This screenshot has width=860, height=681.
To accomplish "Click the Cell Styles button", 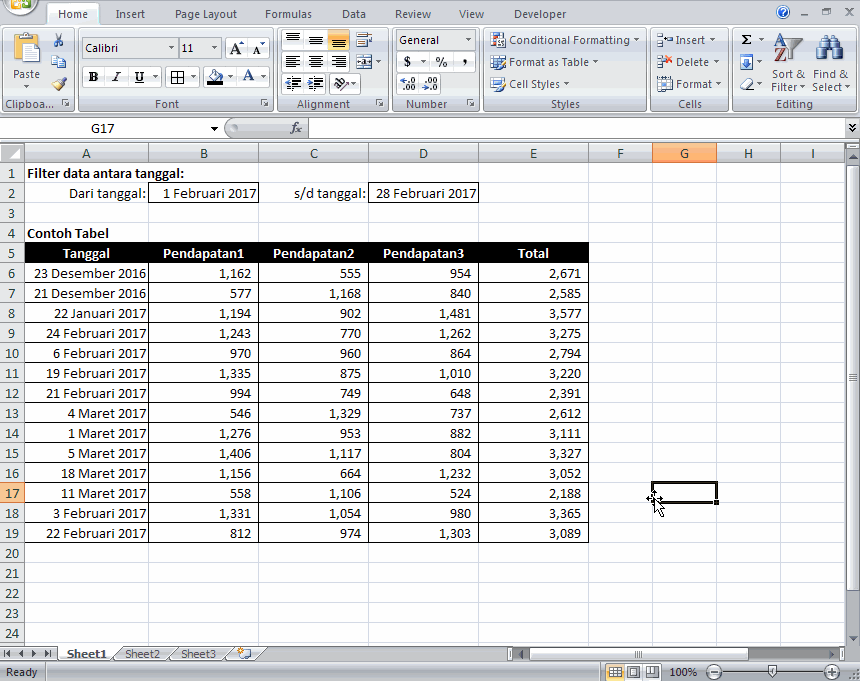I will (536, 85).
